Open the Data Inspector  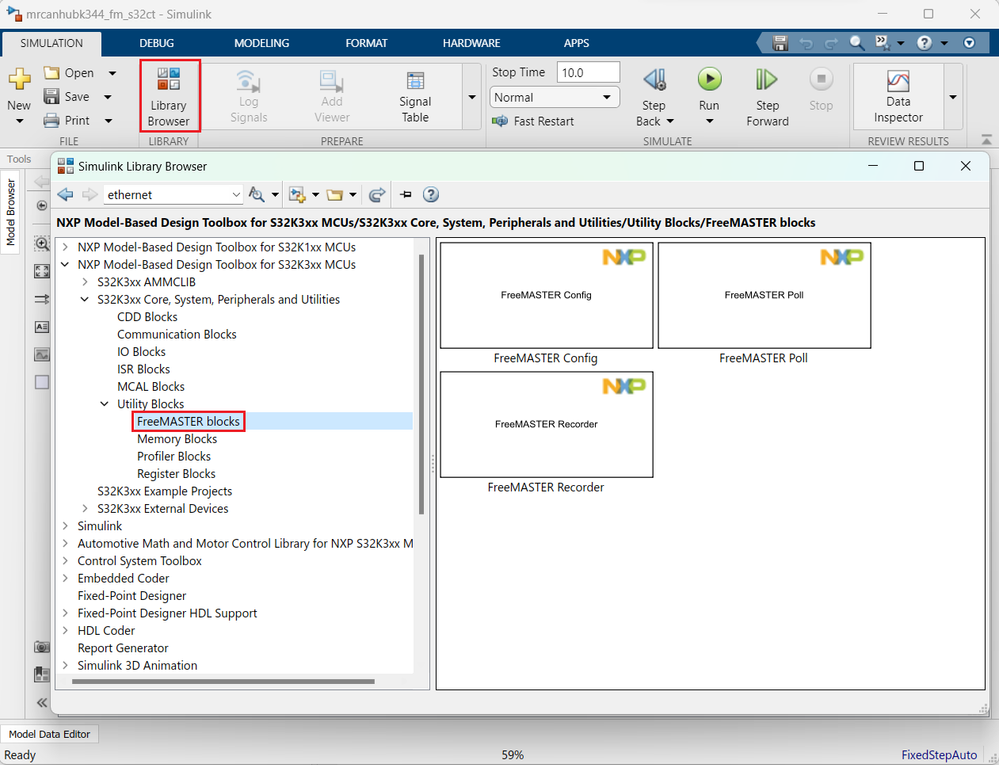[898, 96]
